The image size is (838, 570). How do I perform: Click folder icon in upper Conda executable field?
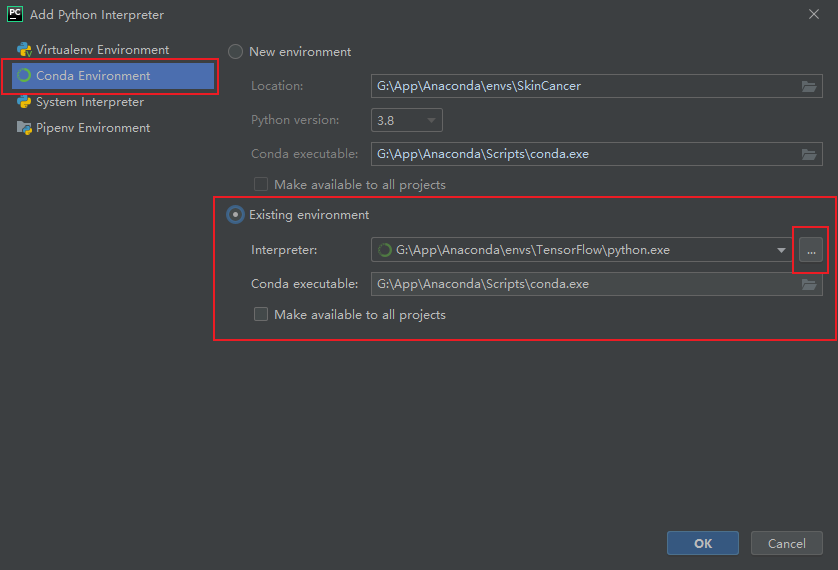[809, 154]
